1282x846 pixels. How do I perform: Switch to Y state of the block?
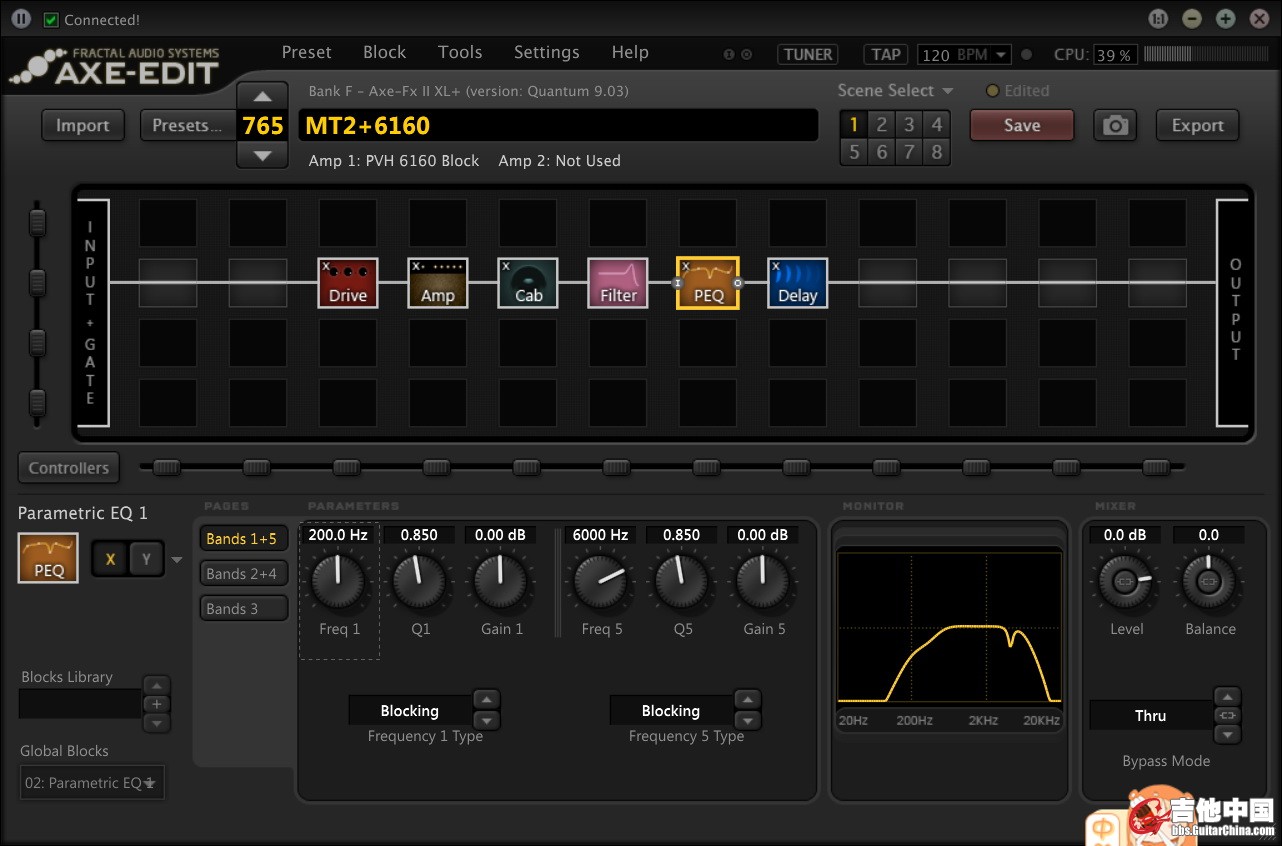click(146, 559)
